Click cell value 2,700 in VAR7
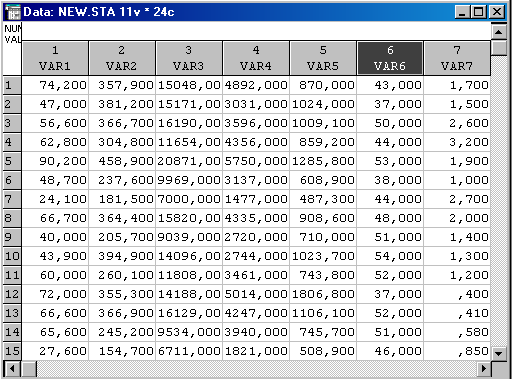This screenshot has height=379, width=512. [457, 199]
